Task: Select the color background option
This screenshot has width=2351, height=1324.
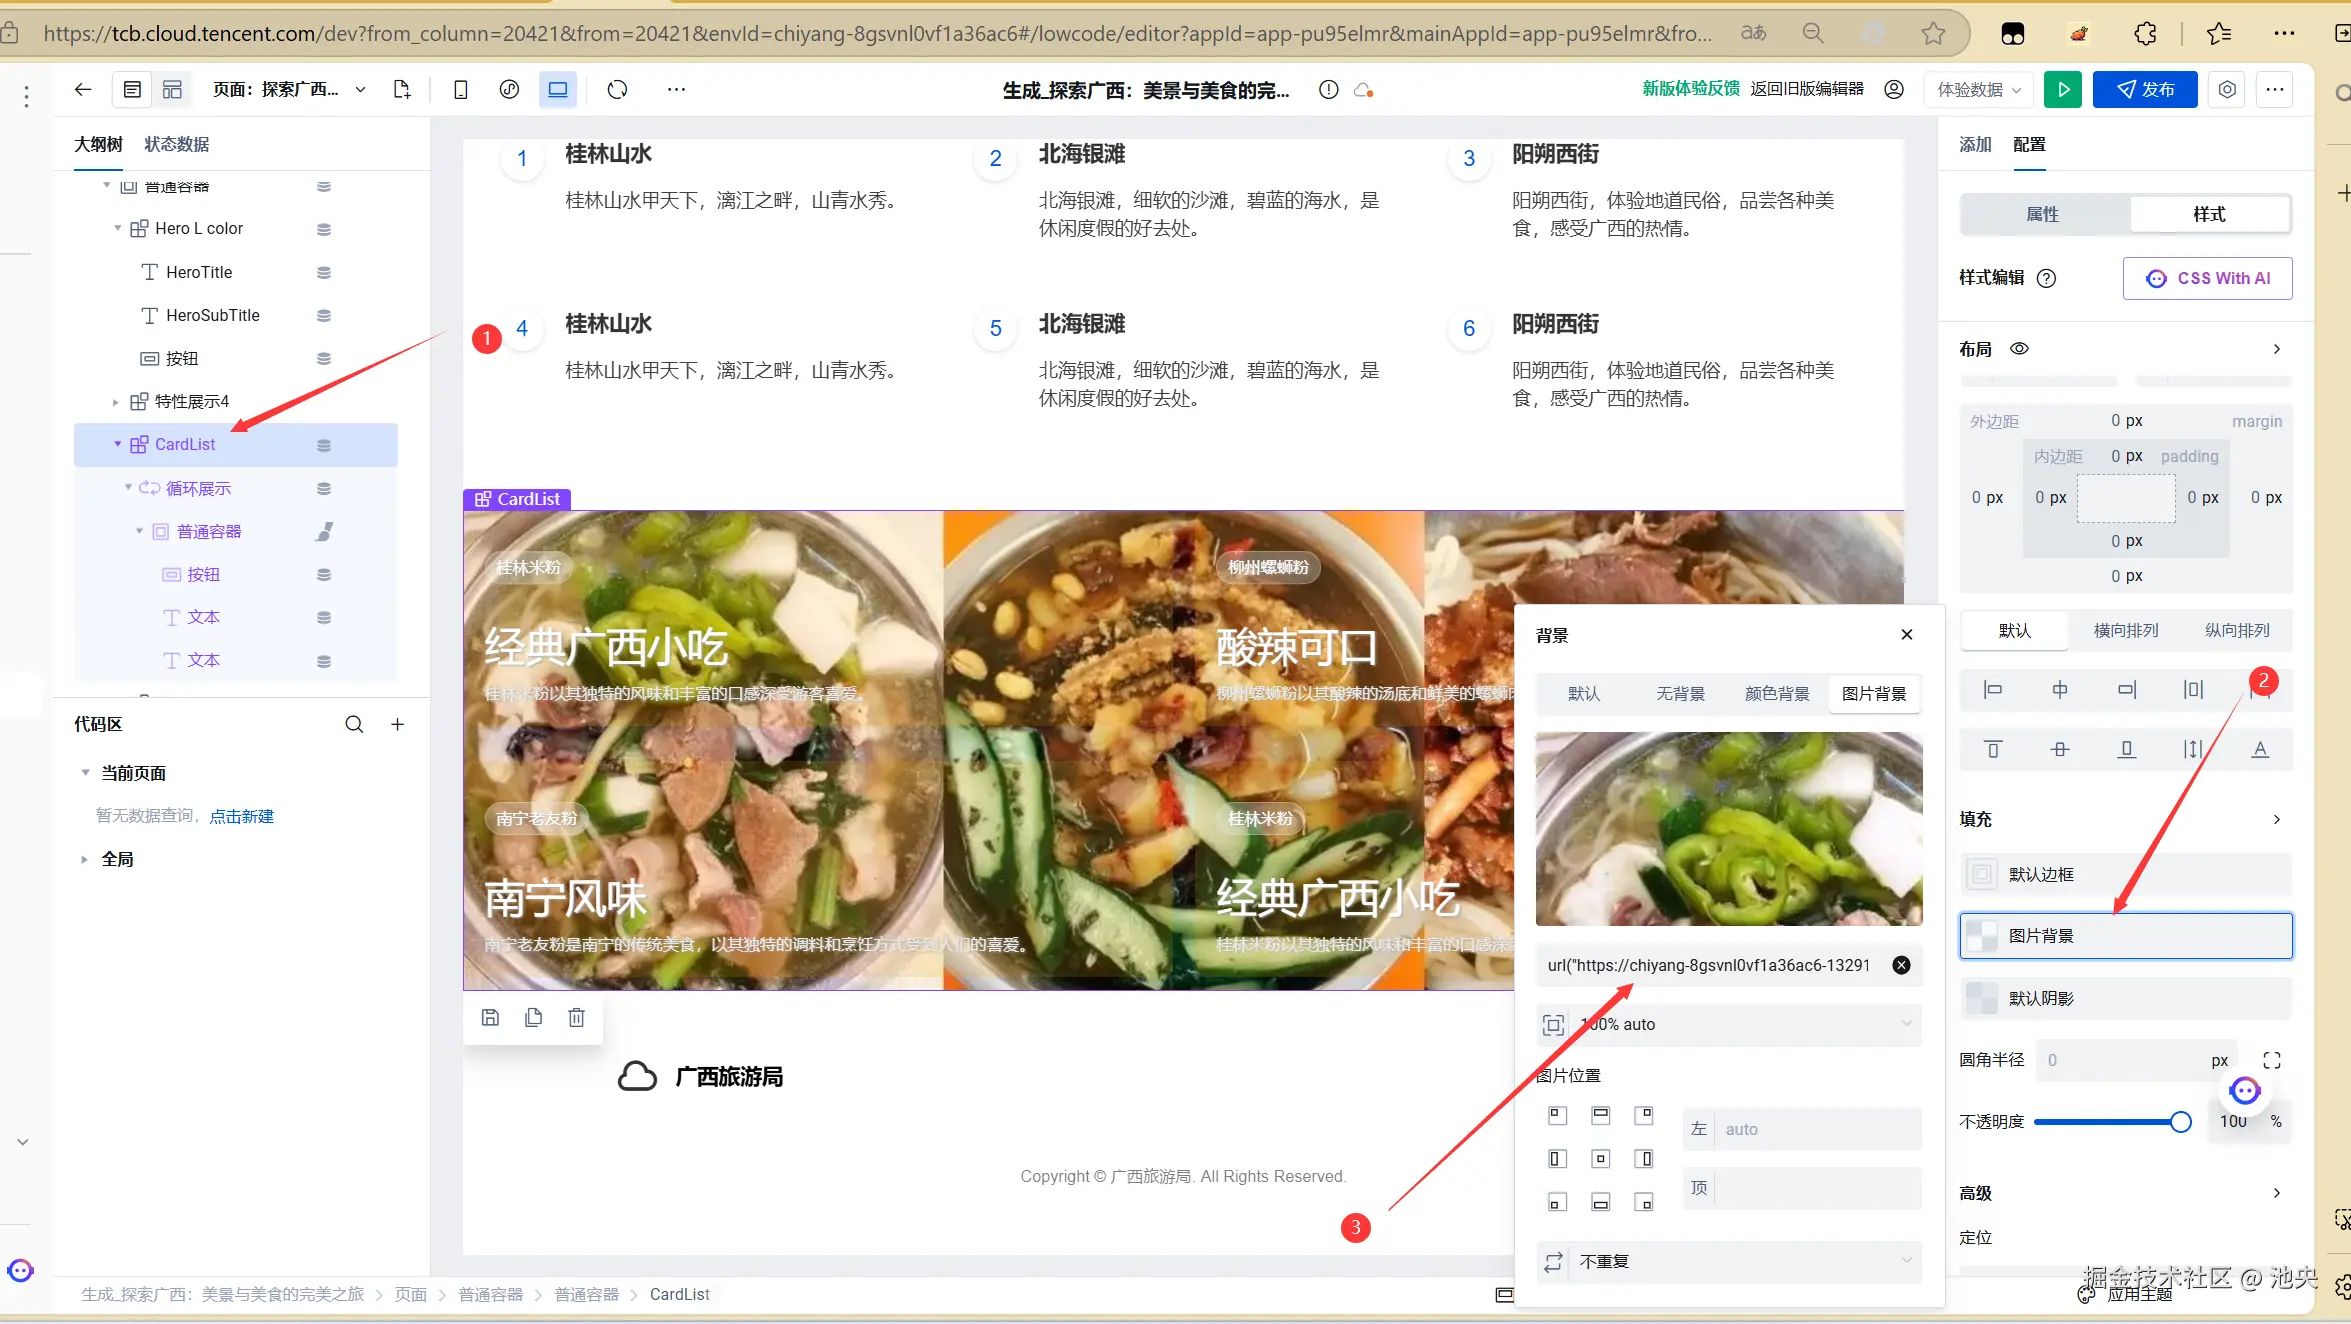Action: pyautogui.click(x=1776, y=693)
